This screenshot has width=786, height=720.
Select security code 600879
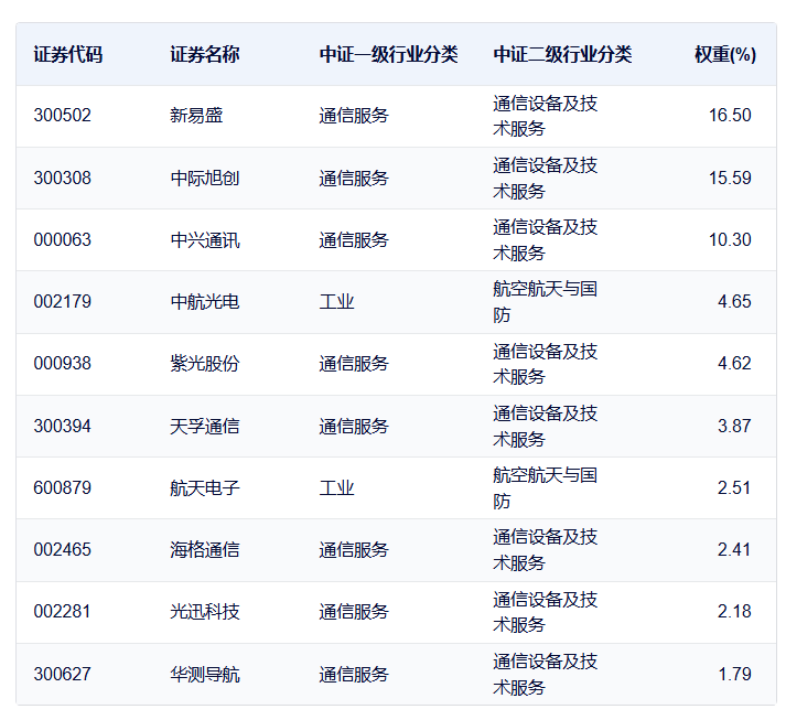point(62,488)
